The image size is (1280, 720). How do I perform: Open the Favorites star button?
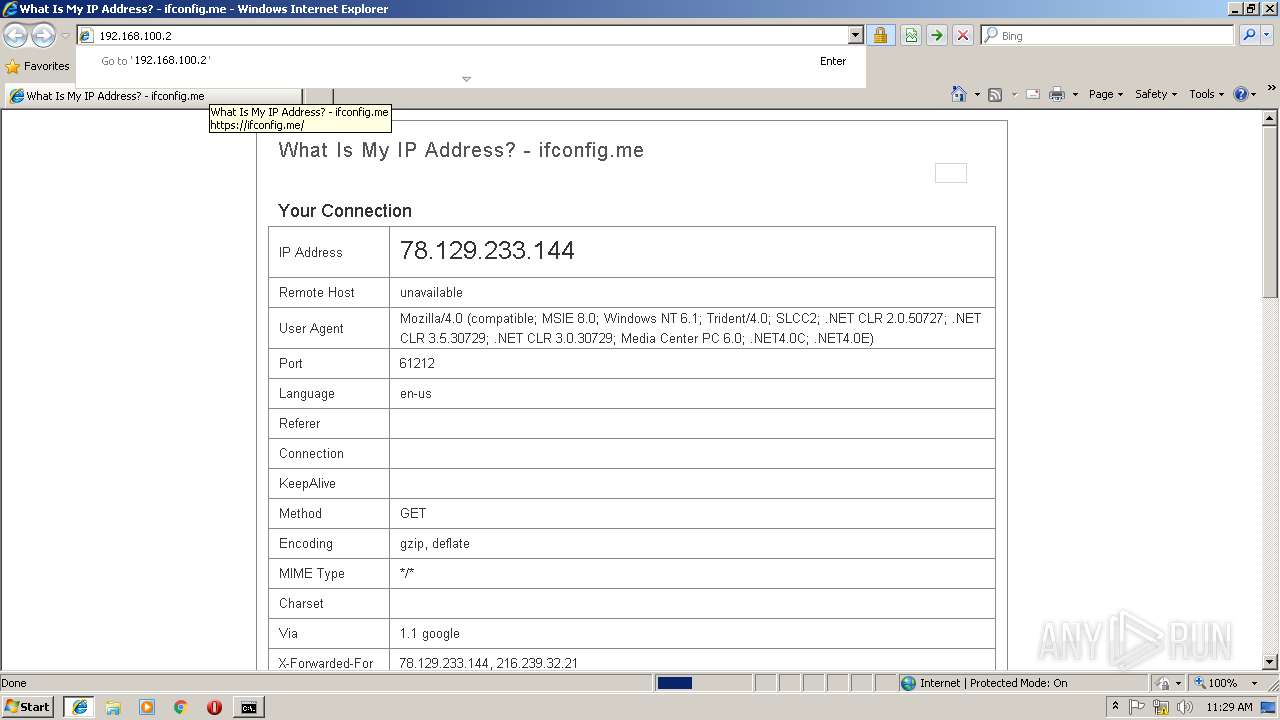[x=37, y=66]
